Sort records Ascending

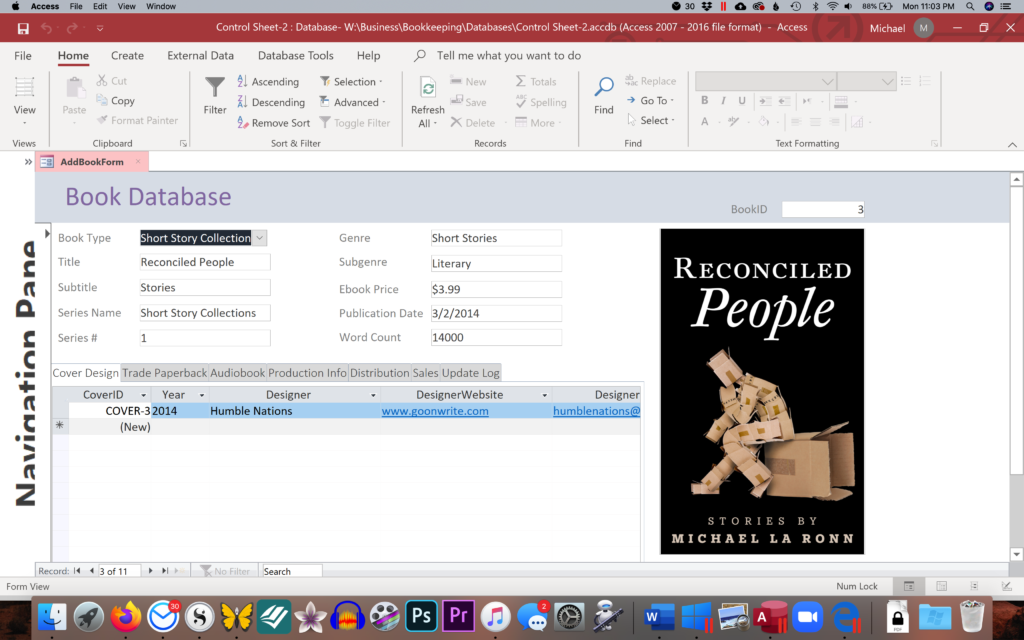[268, 82]
